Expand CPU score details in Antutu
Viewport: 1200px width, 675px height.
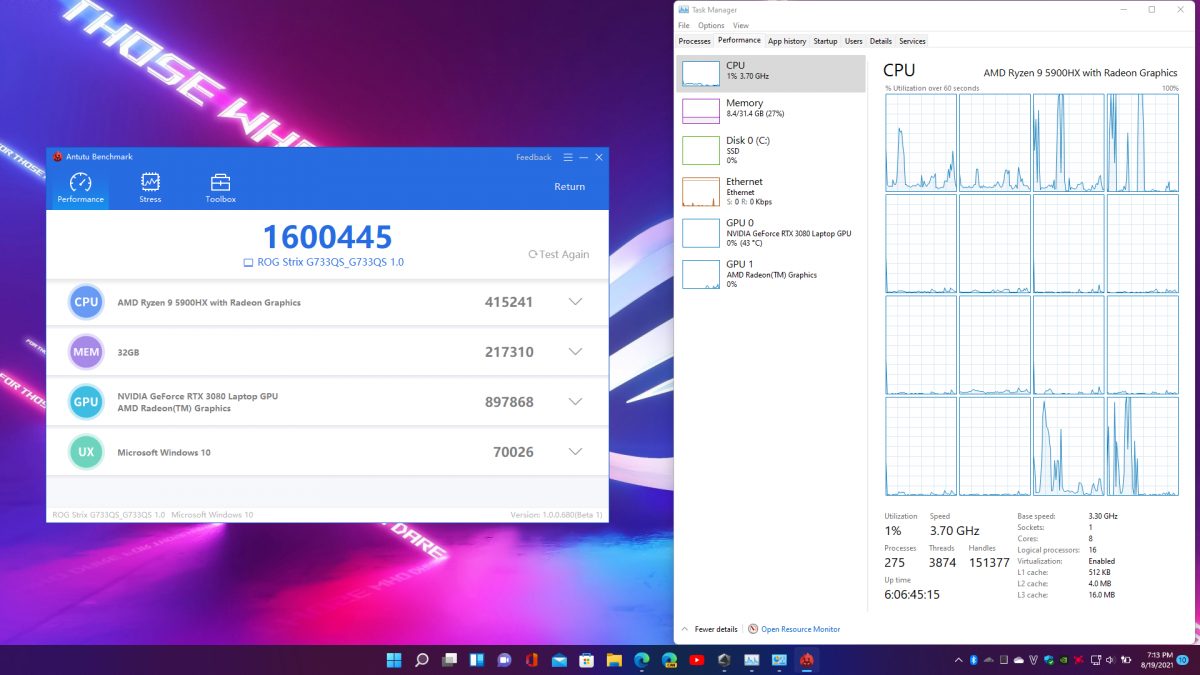(x=575, y=302)
